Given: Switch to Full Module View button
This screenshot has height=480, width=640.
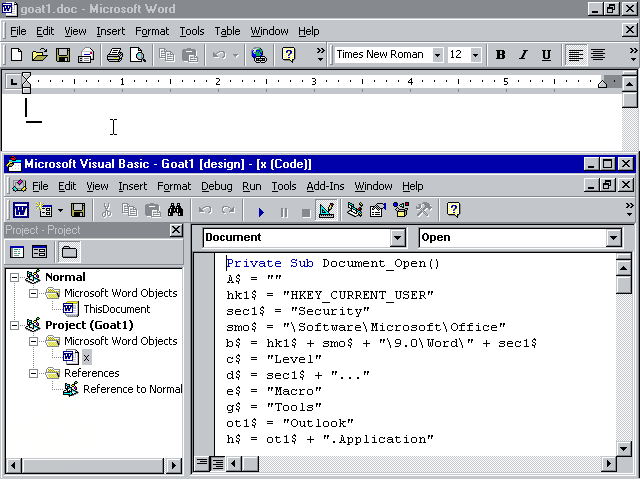Looking at the screenshot, I should [x=218, y=463].
